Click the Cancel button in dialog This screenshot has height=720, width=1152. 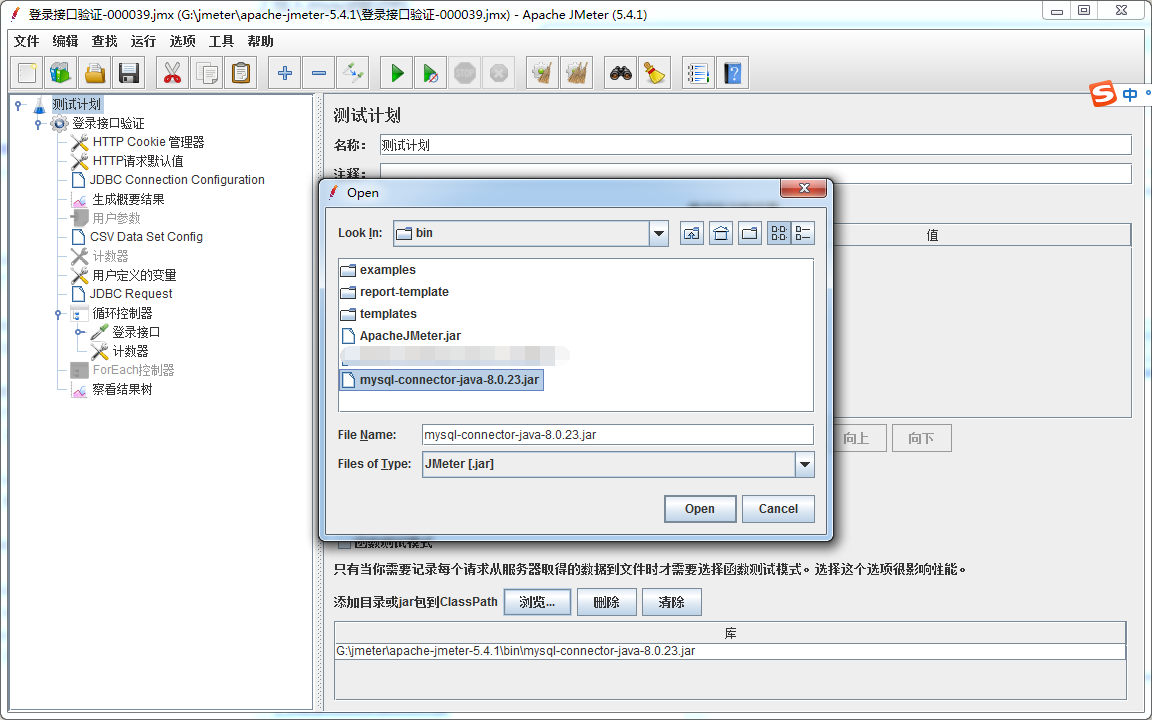pos(778,508)
